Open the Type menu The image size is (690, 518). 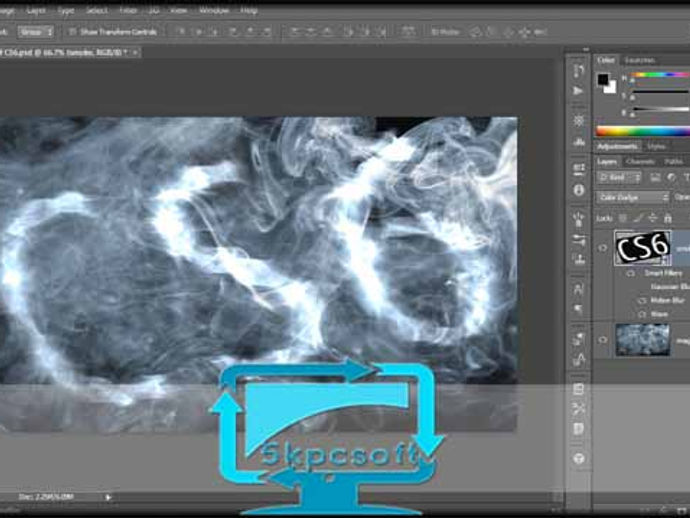[66, 10]
